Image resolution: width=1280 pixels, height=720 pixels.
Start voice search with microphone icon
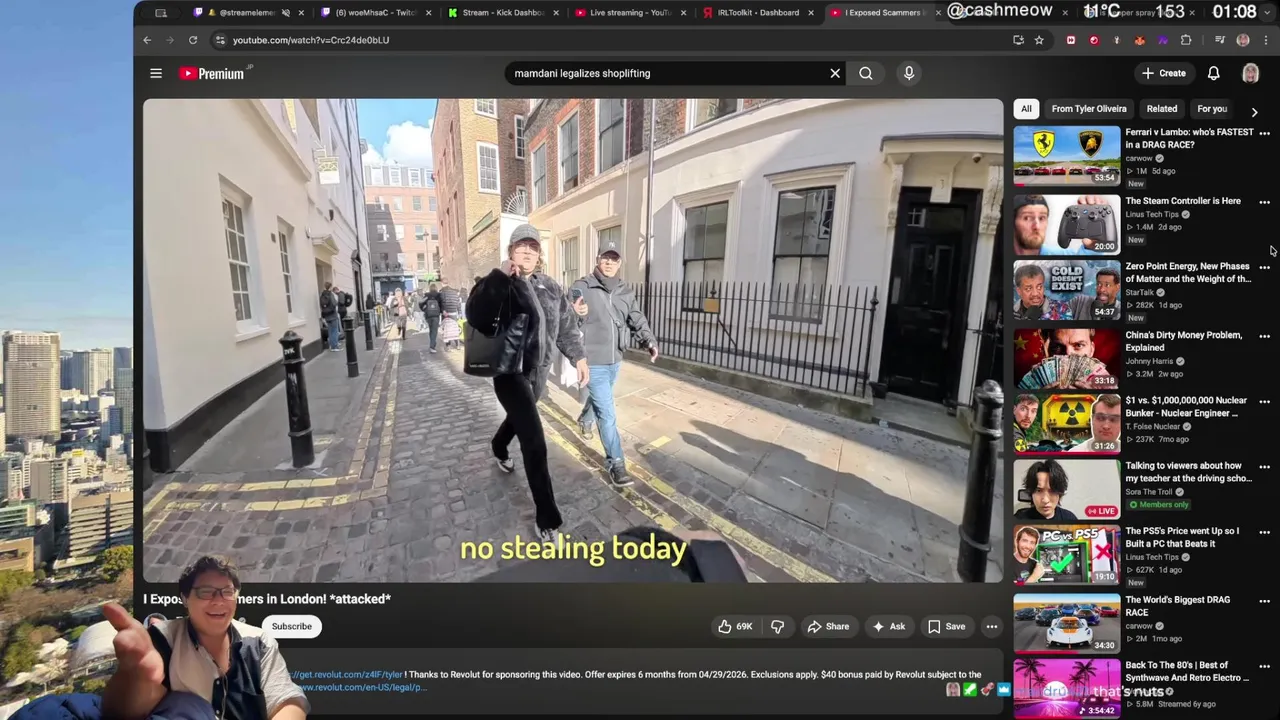point(909,73)
